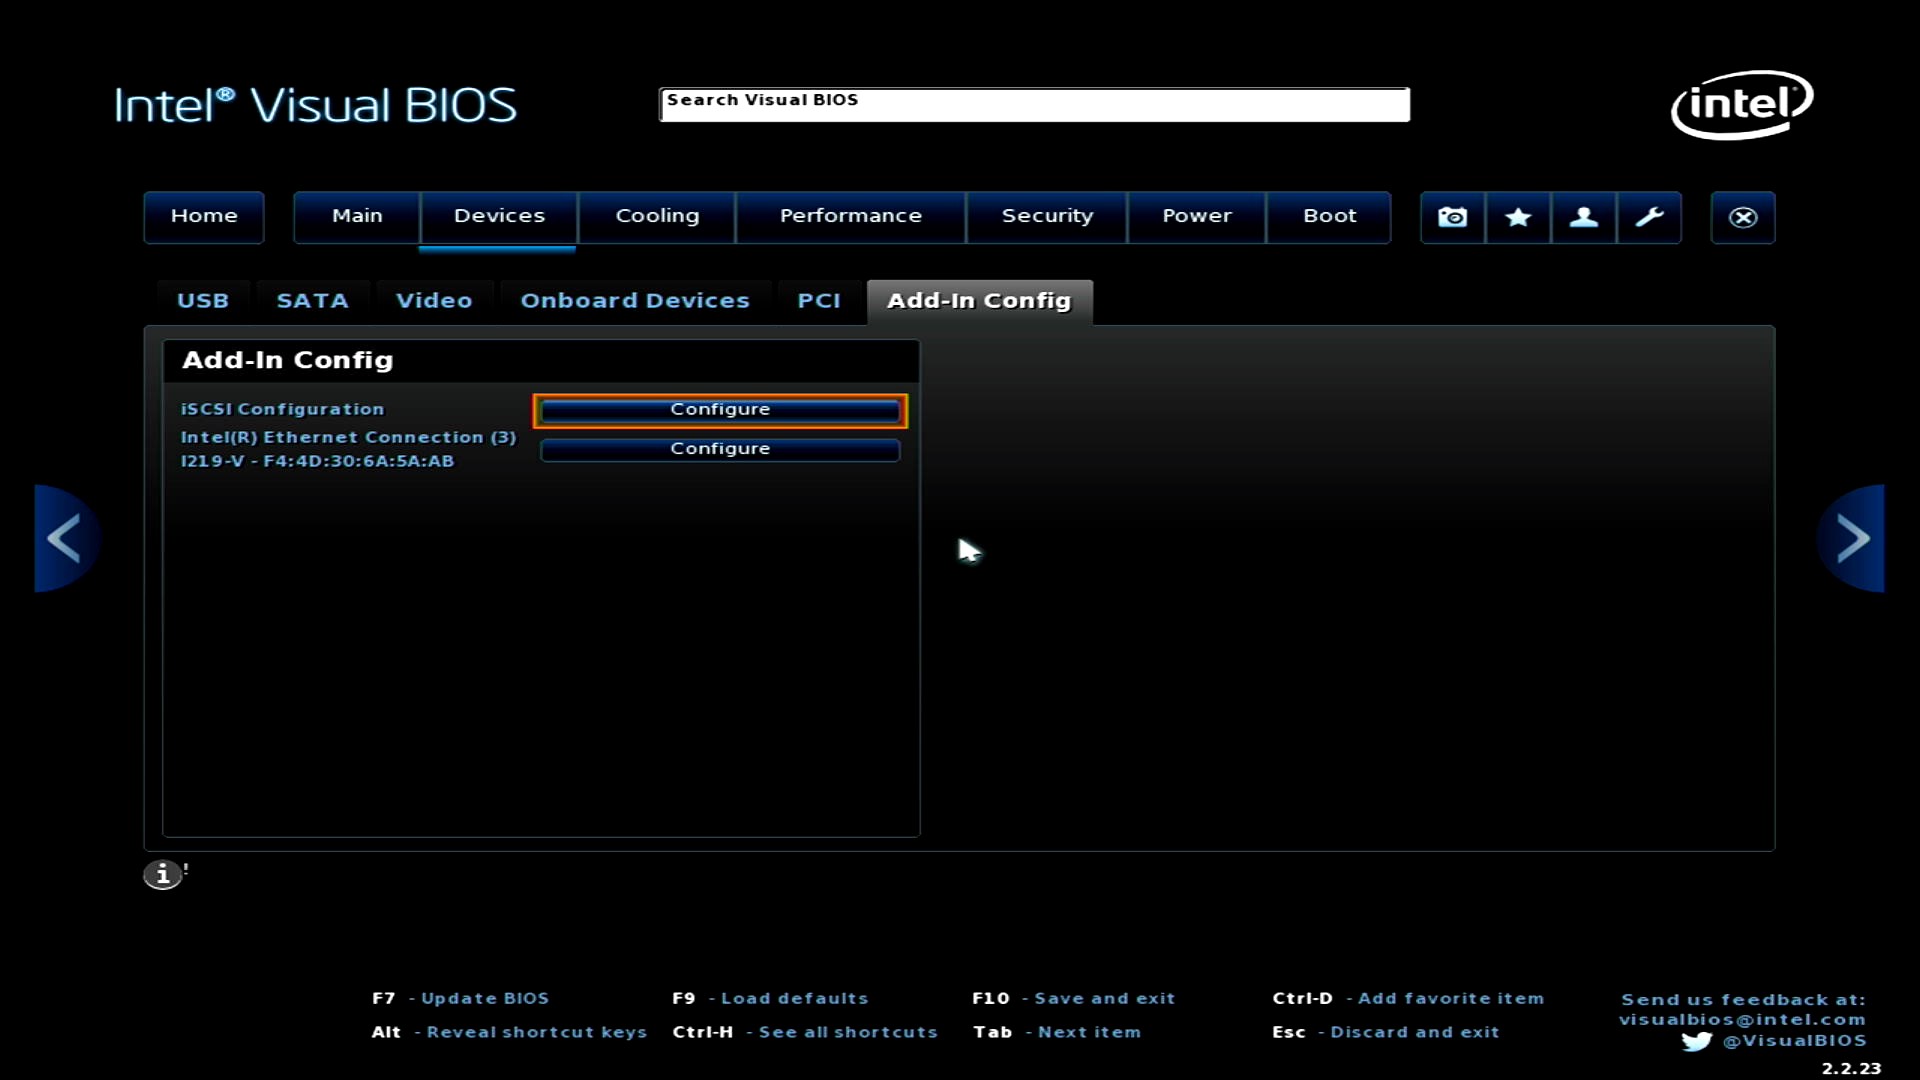Viewport: 1920px width, 1080px height.
Task: Click the camera screenshot icon
Action: [1452, 217]
